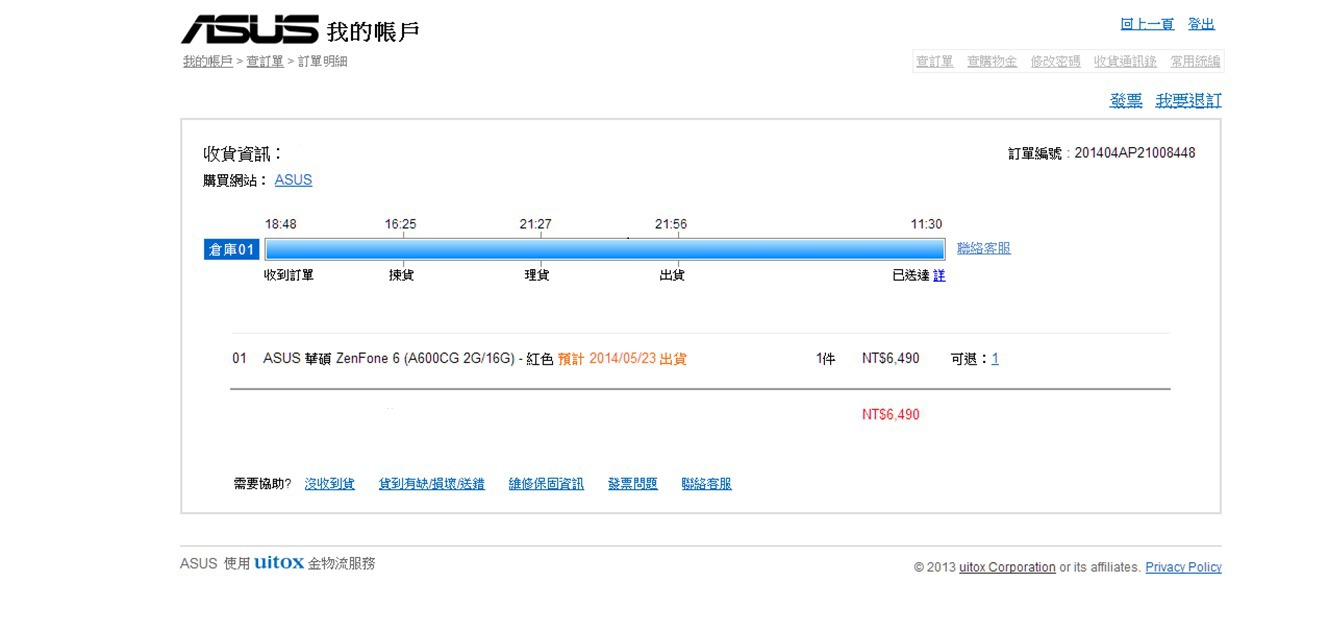The height and width of the screenshot is (644, 1324).
Task: Log out using 登出 link
Action: point(1201,24)
